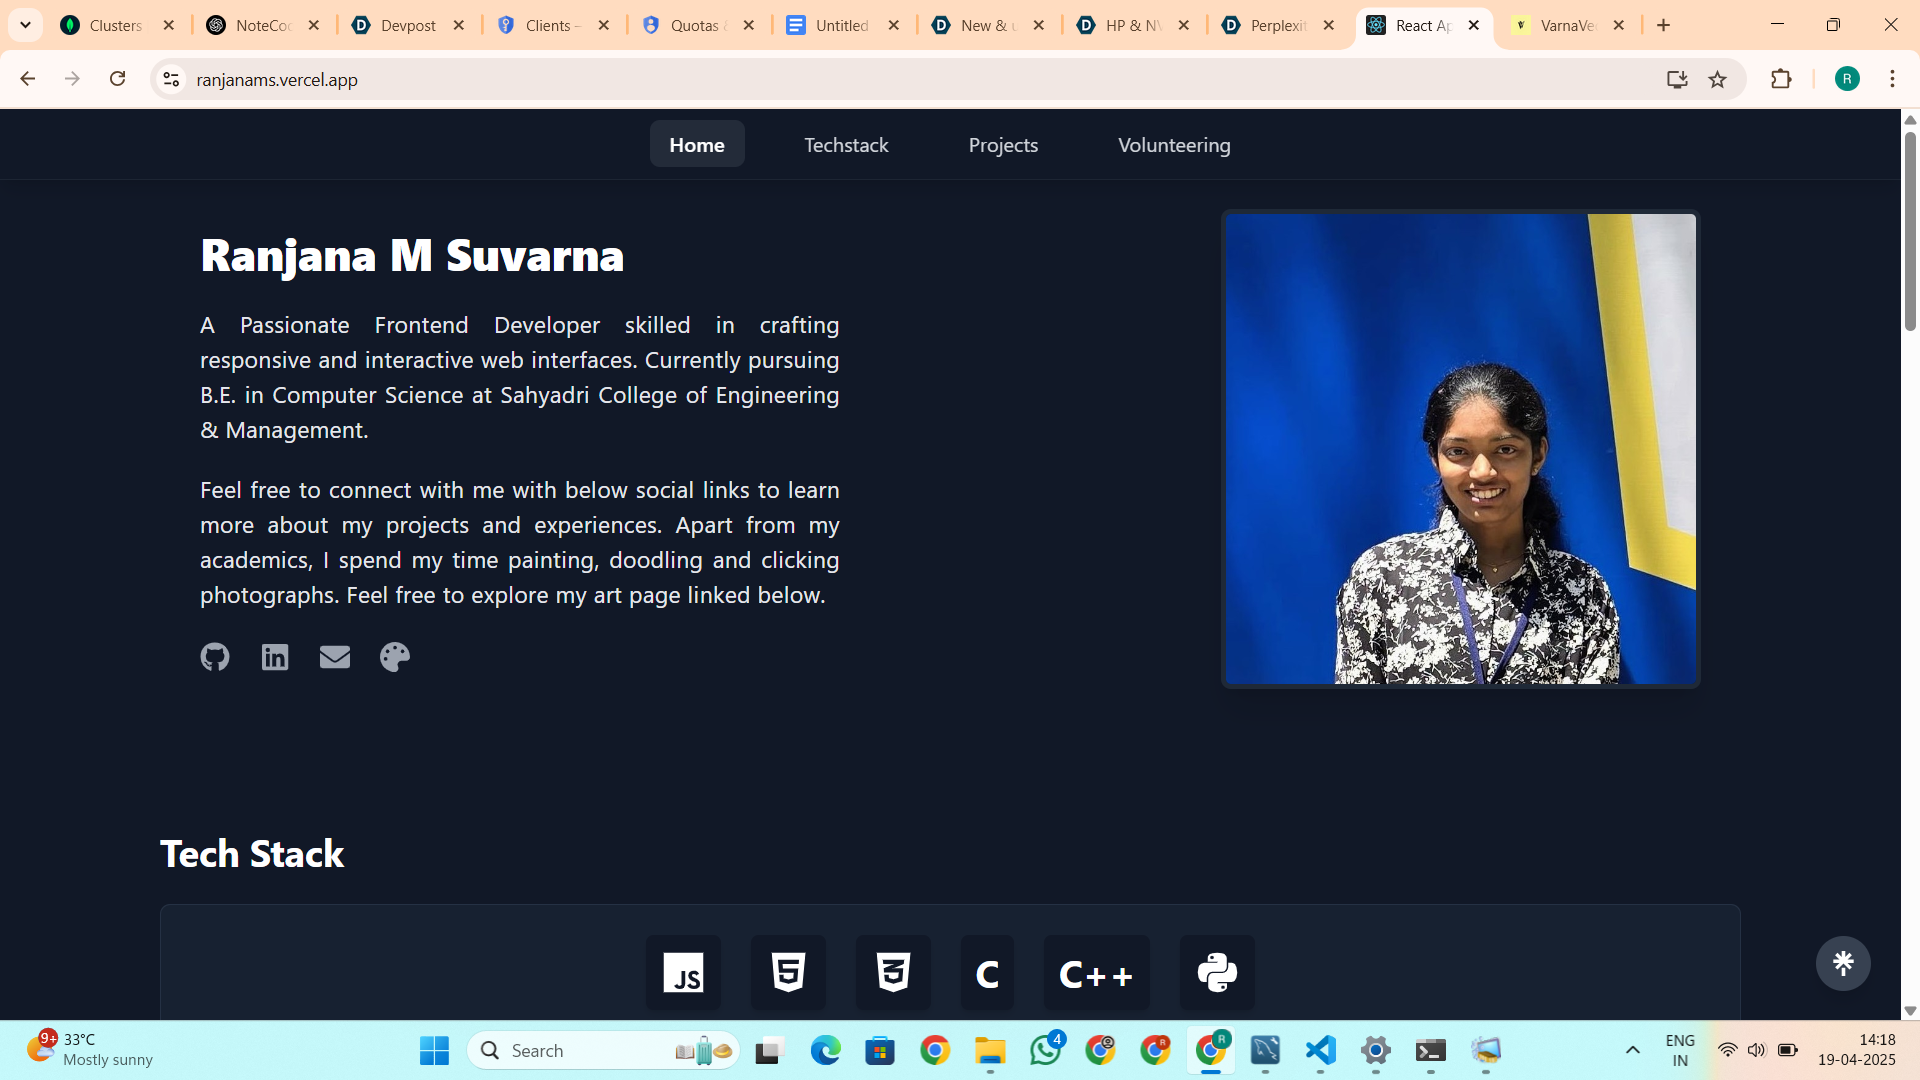Image resolution: width=1920 pixels, height=1080 pixels.
Task: Click the HTML5 tech stack icon
Action: pyautogui.click(x=789, y=972)
